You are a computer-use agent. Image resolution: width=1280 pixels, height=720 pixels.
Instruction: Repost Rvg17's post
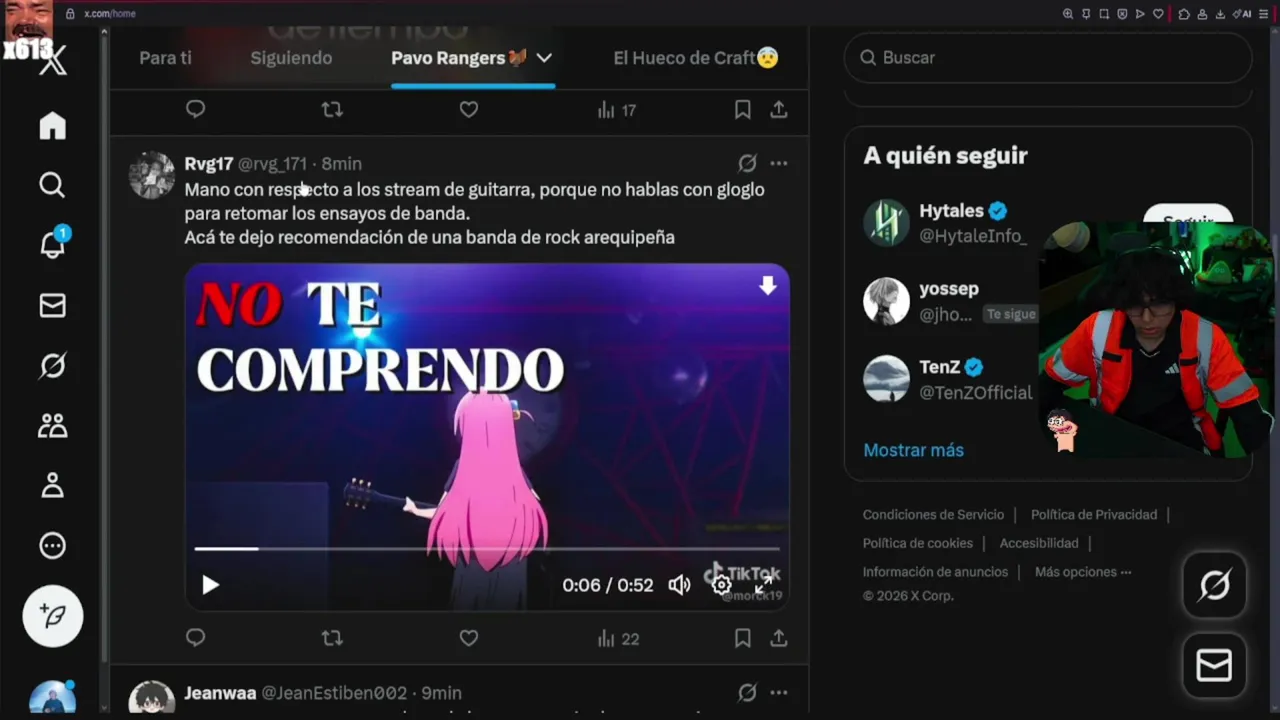coord(332,638)
